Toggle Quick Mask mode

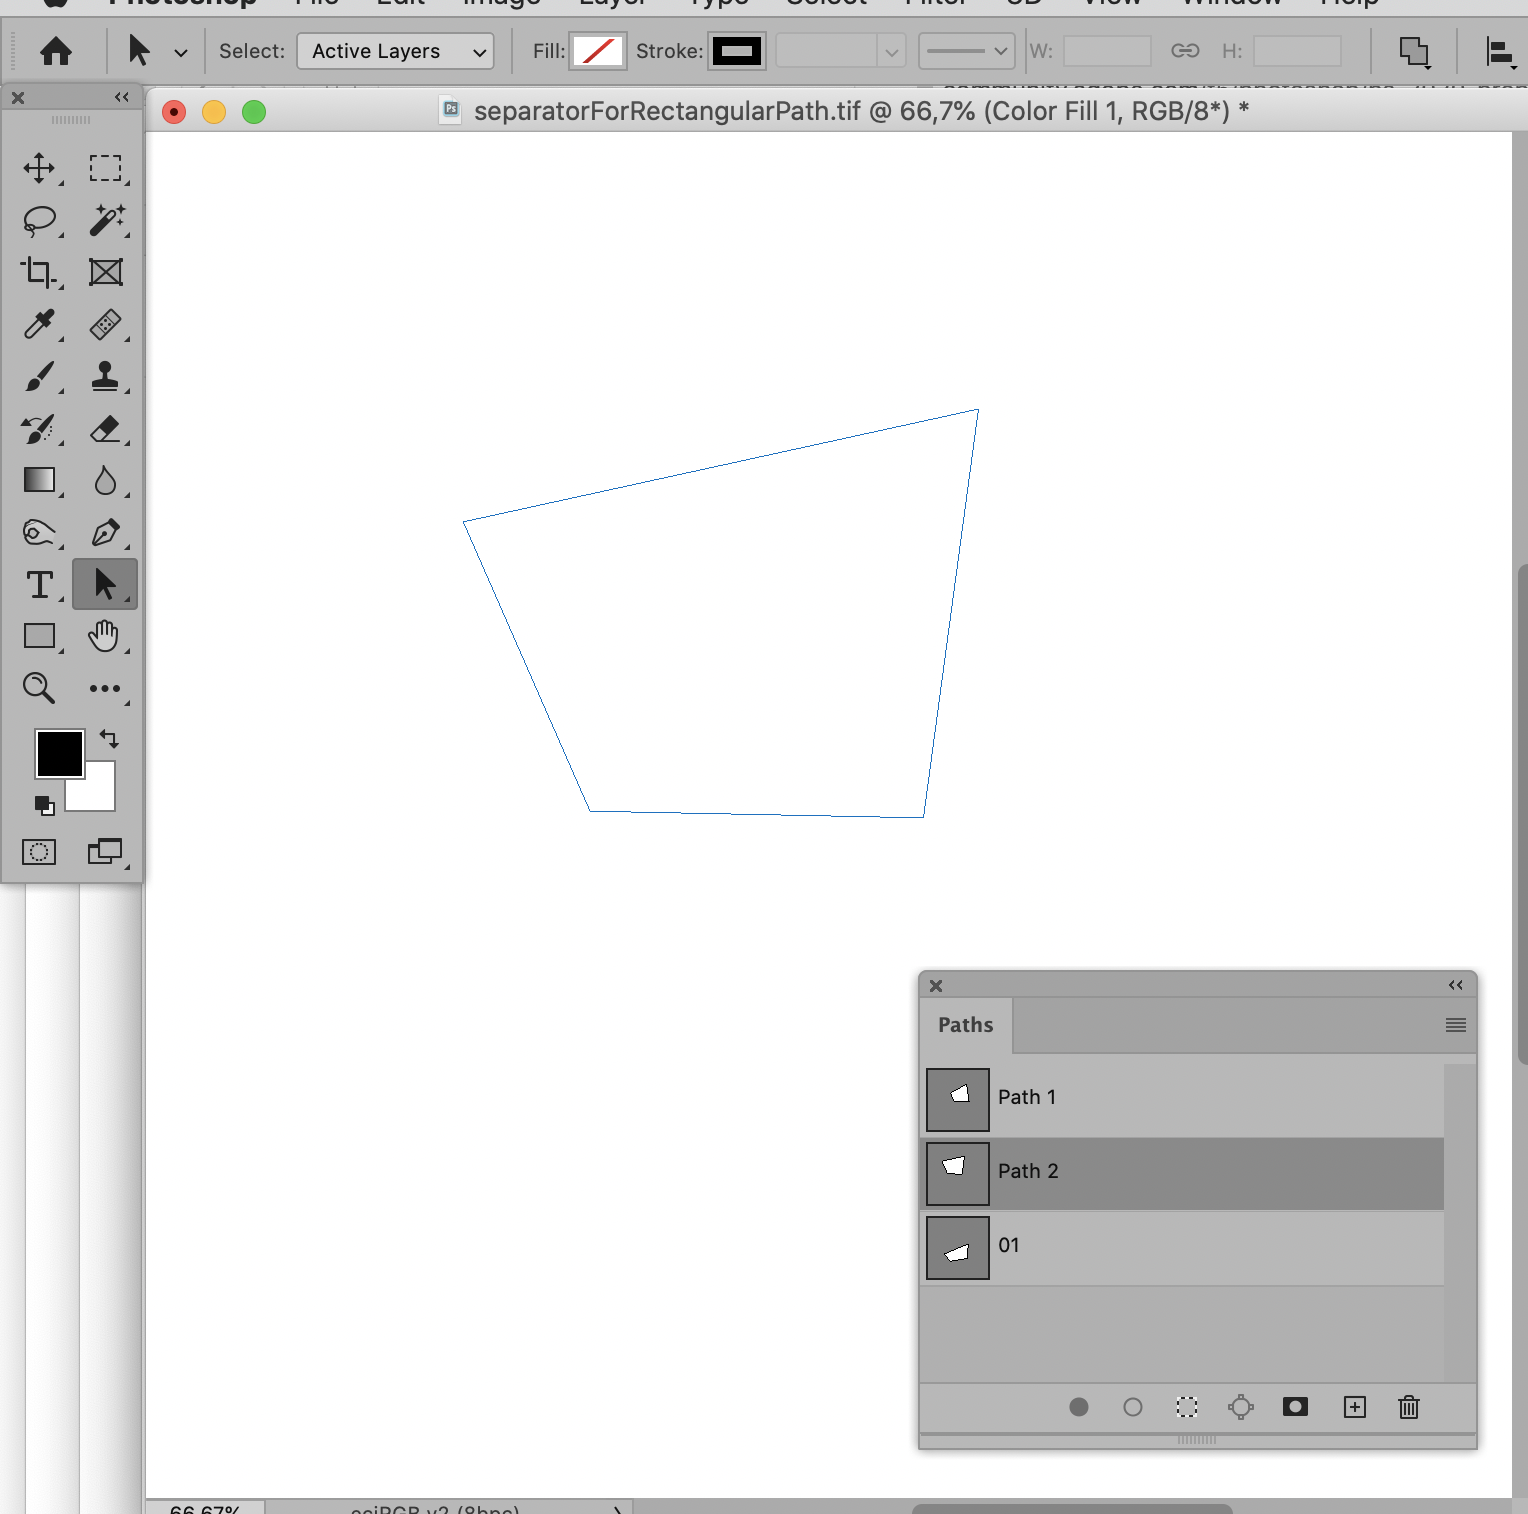38,852
